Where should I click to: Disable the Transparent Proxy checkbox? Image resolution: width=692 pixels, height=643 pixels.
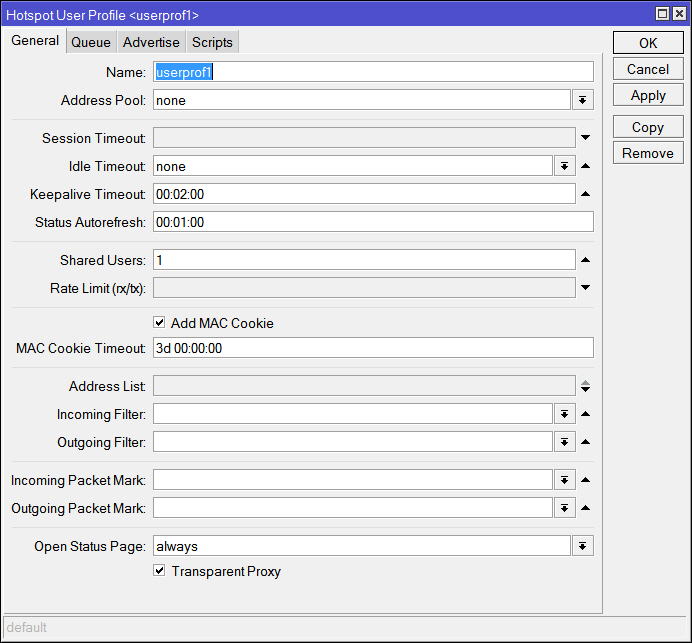(159, 571)
